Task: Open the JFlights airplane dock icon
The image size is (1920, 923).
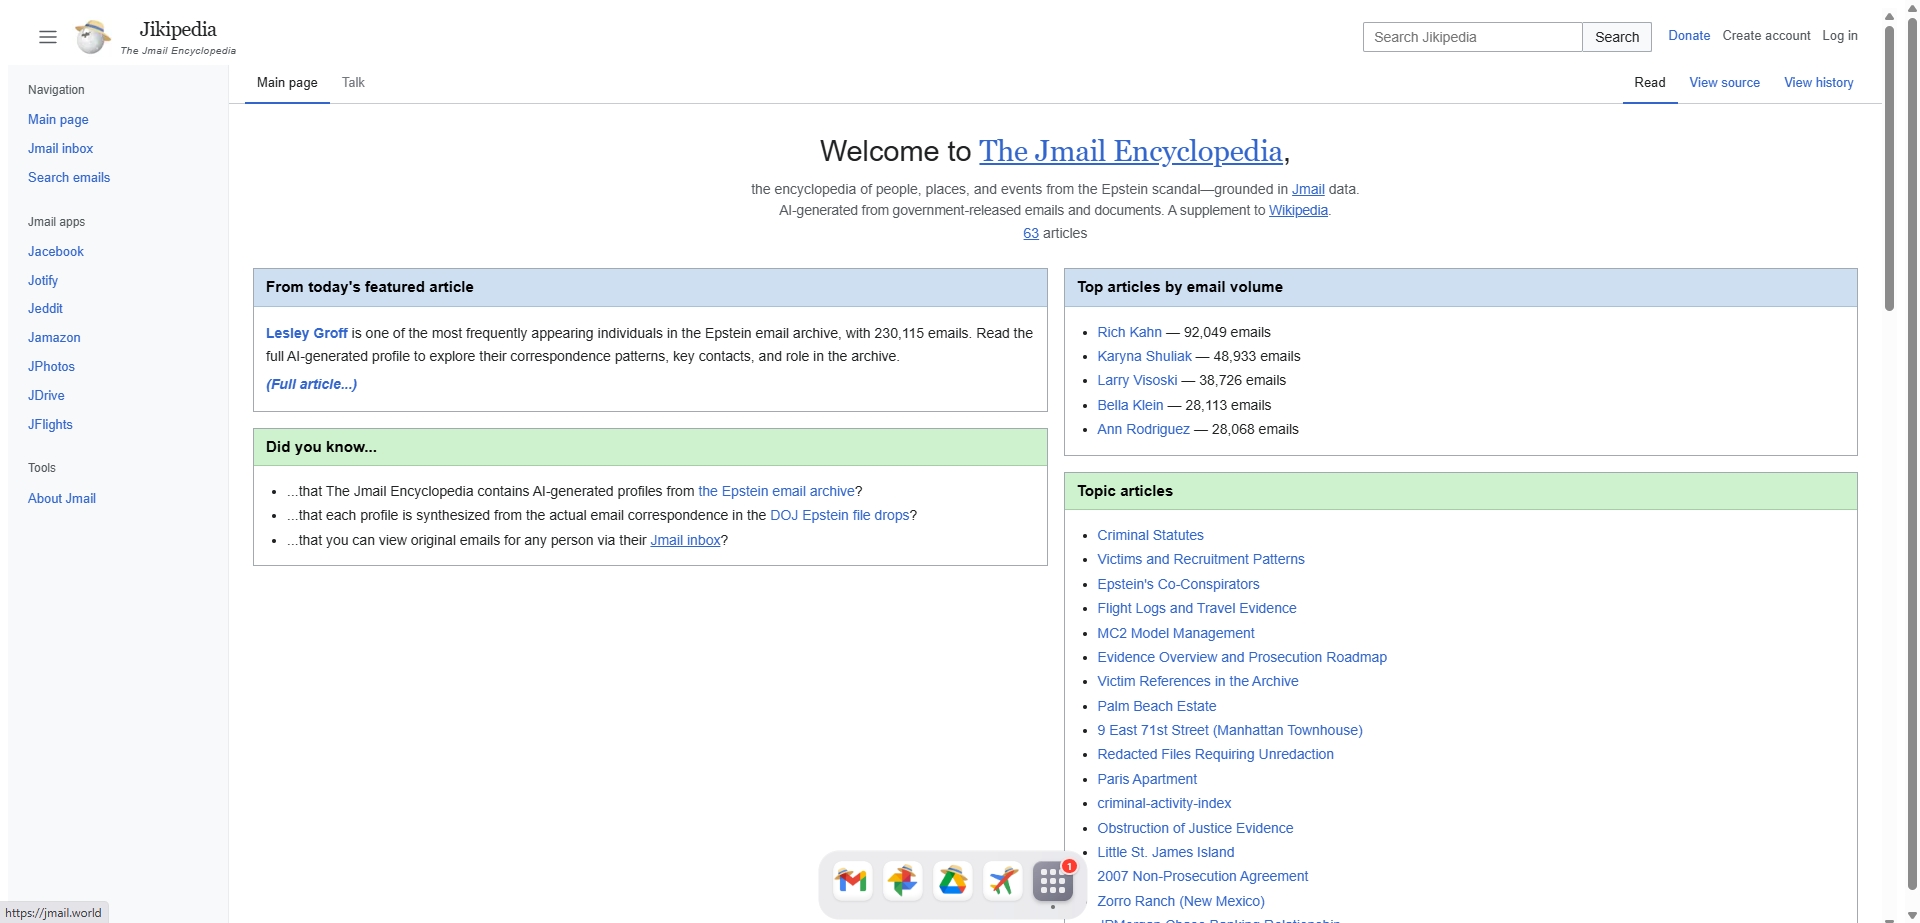Action: point(1002,881)
